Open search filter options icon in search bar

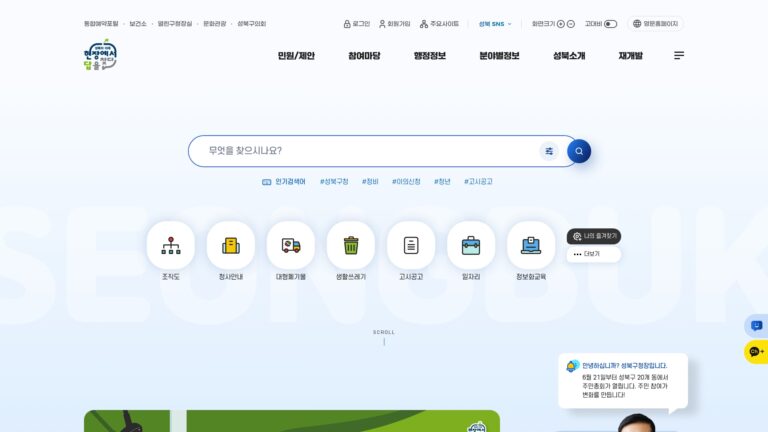click(x=549, y=151)
